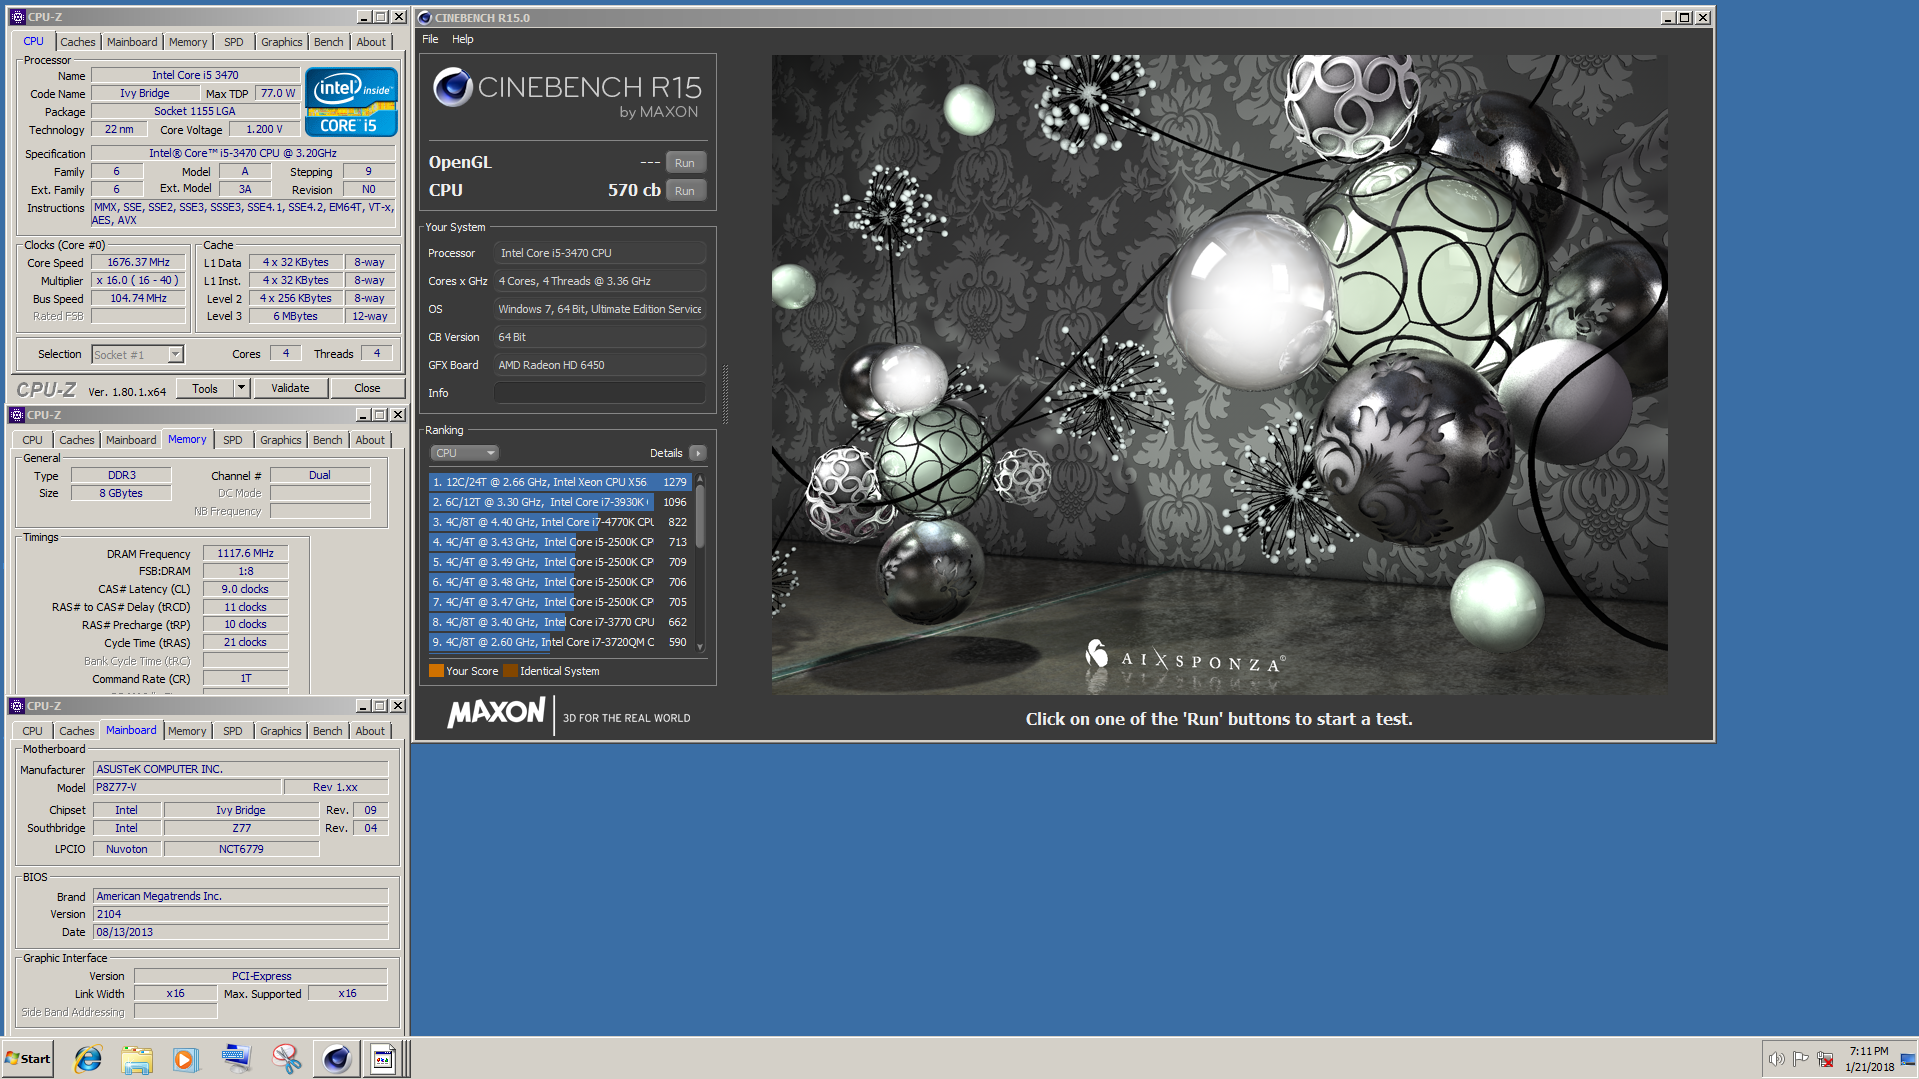Click the Info input field in Cinebench
Image resolution: width=1919 pixels, height=1079 pixels.
point(600,393)
